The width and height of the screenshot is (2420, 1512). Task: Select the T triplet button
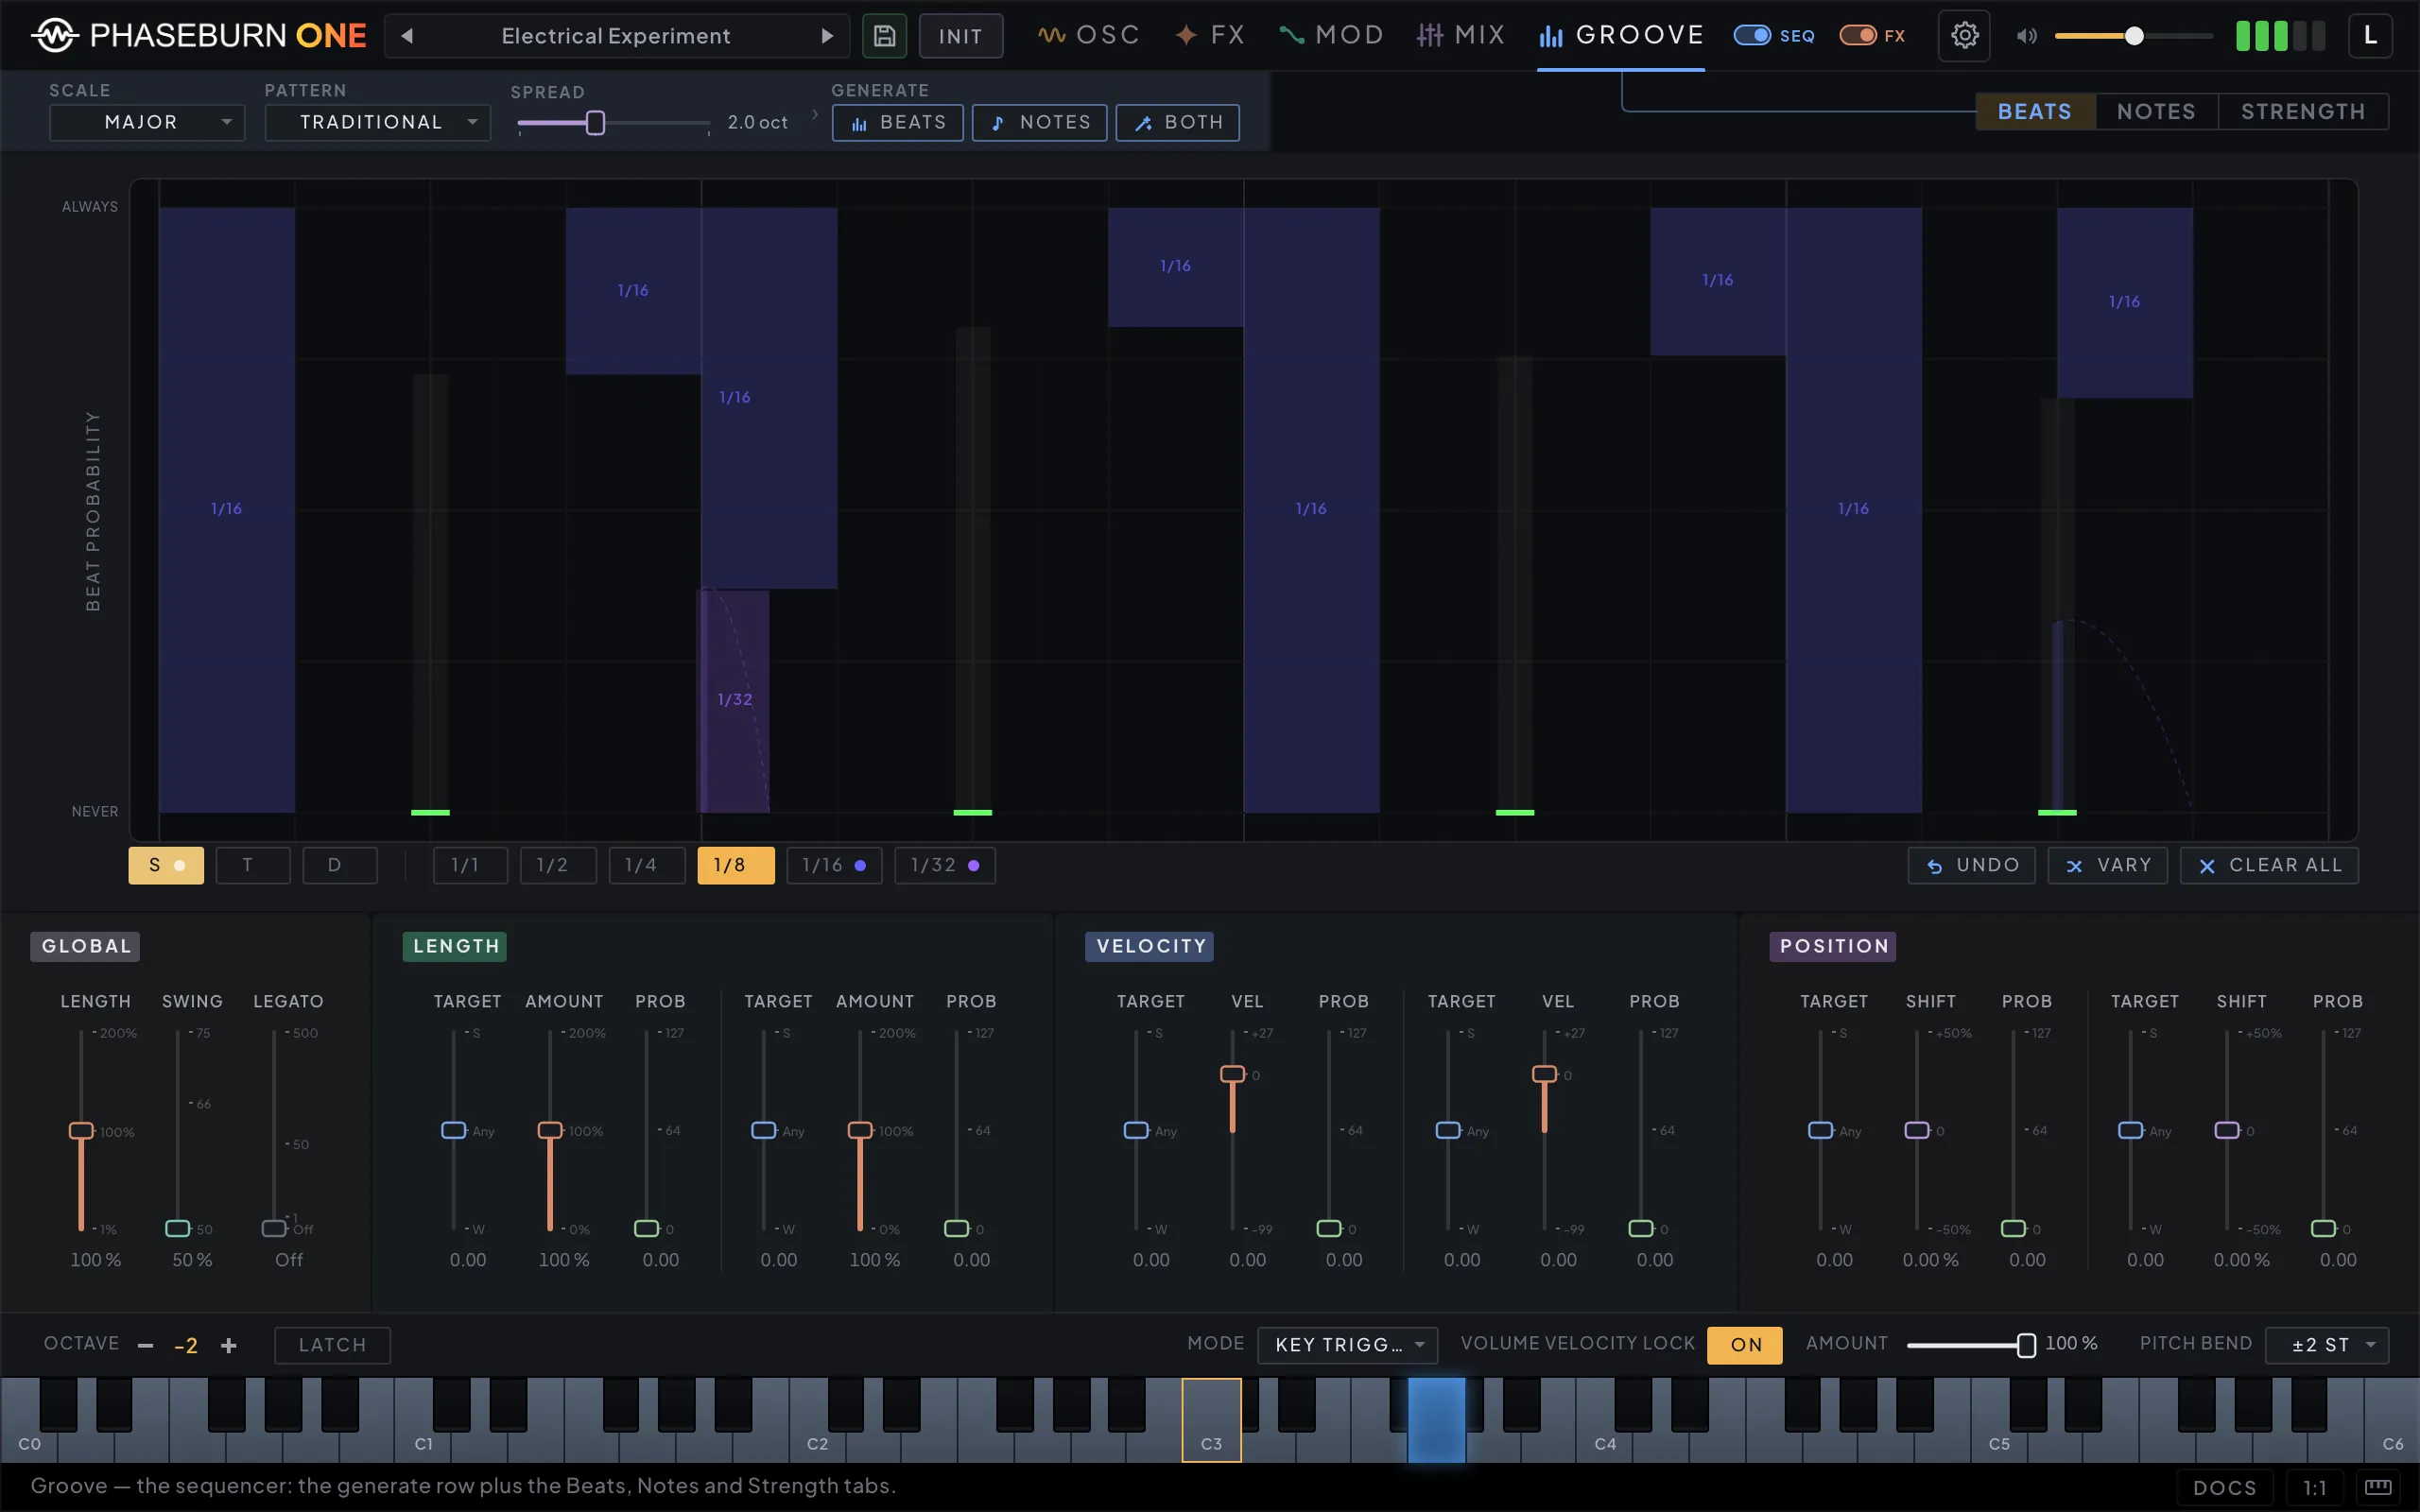pos(253,865)
